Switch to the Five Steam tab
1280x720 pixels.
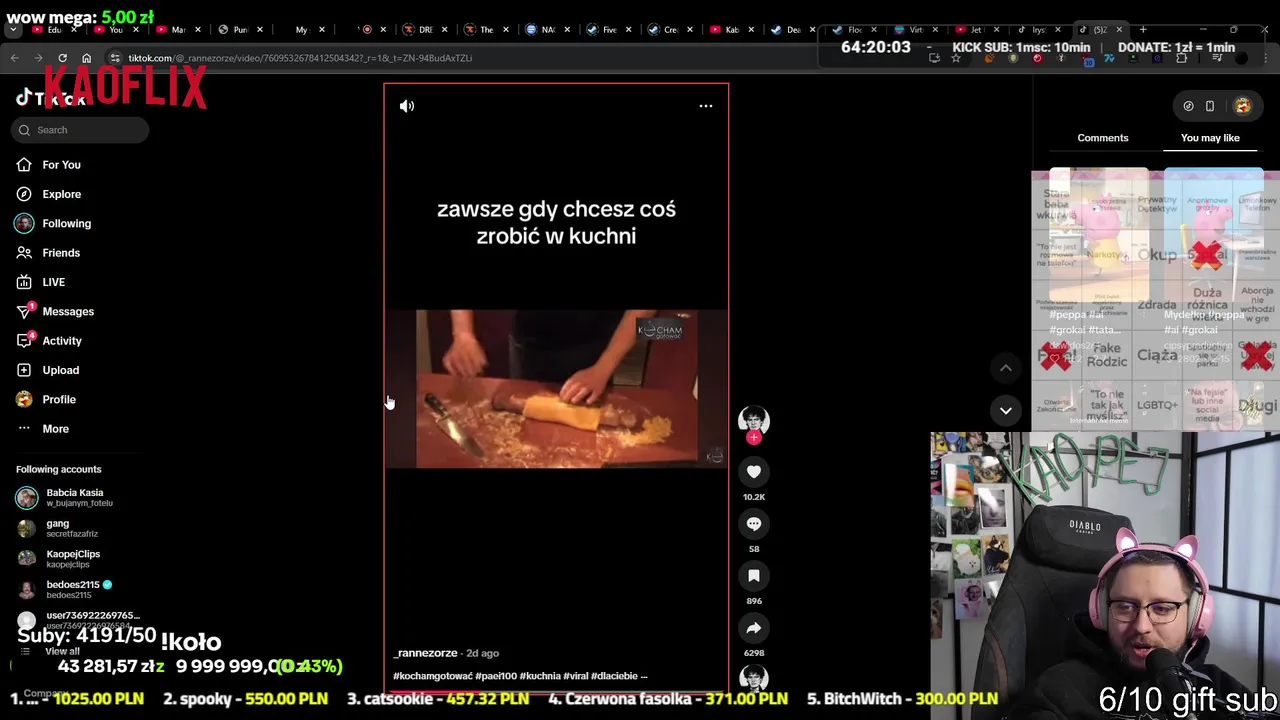608,30
